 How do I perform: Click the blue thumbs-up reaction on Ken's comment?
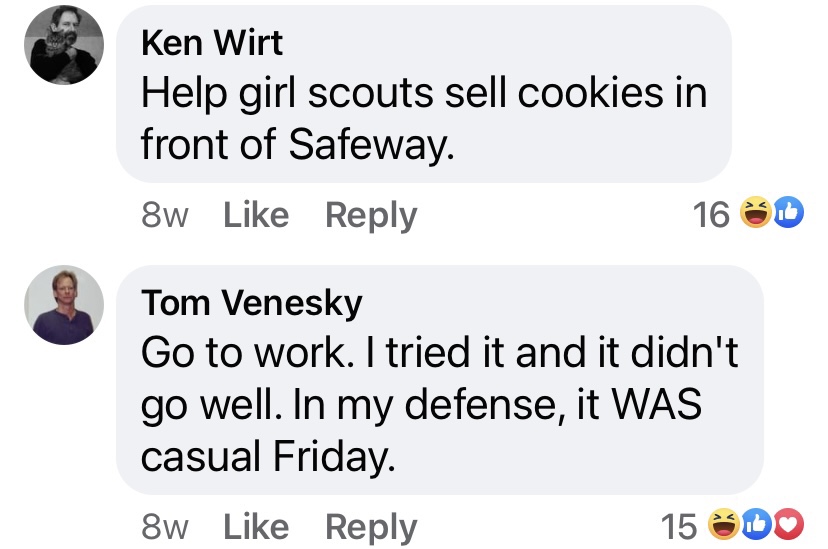[x=788, y=213]
